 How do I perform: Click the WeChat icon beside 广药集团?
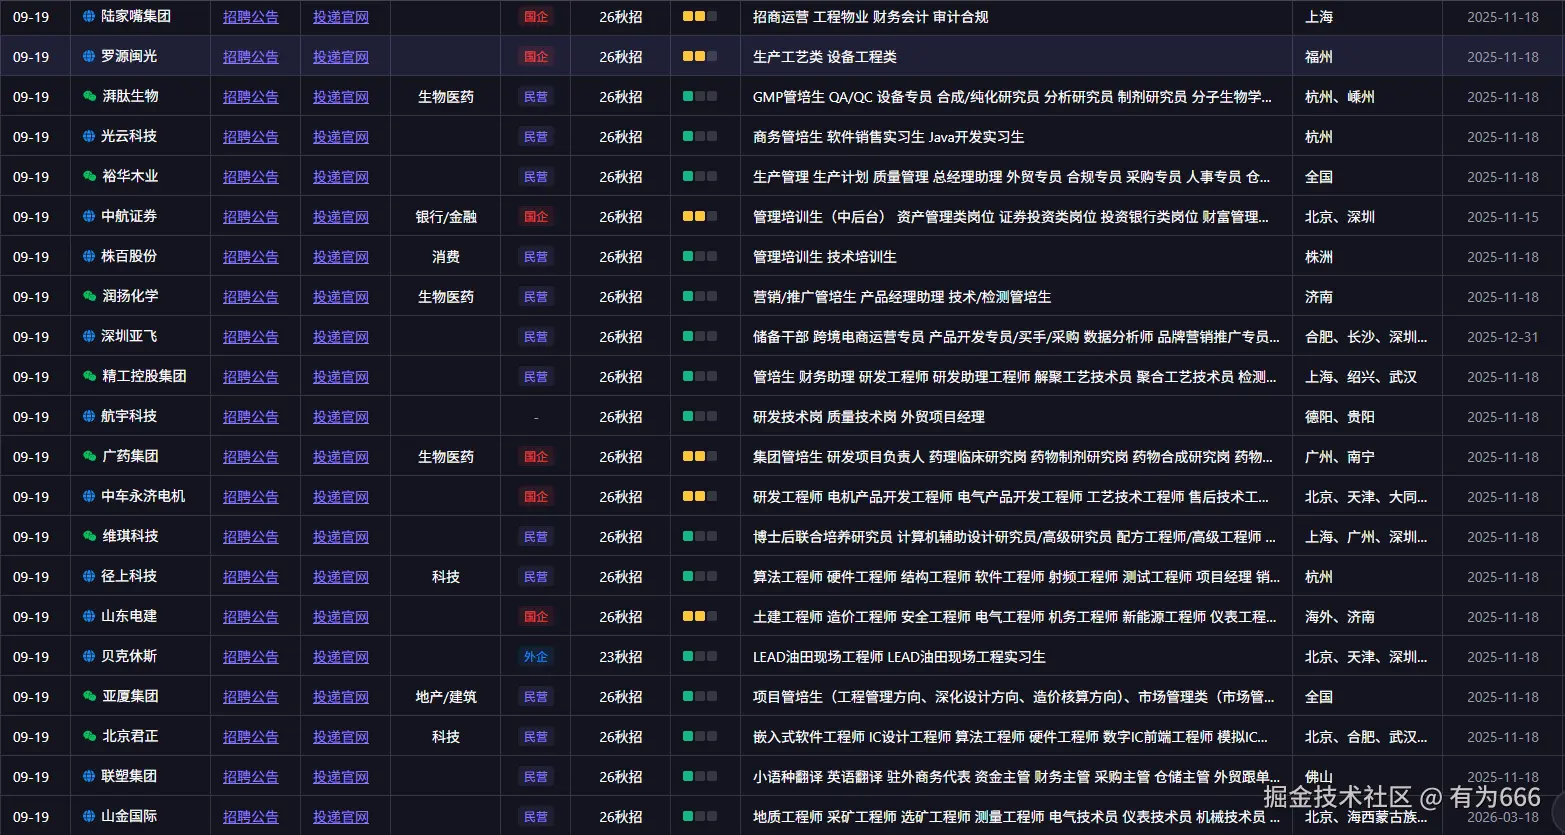pos(89,457)
